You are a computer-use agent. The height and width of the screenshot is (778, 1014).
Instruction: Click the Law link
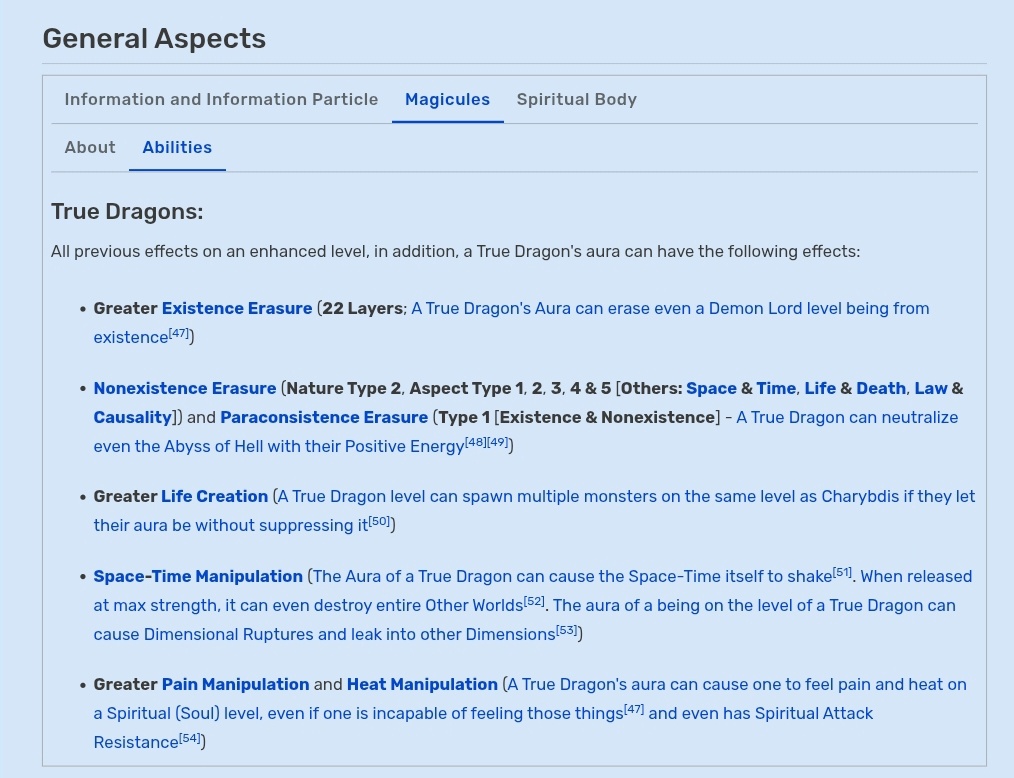pyautogui.click(x=931, y=389)
